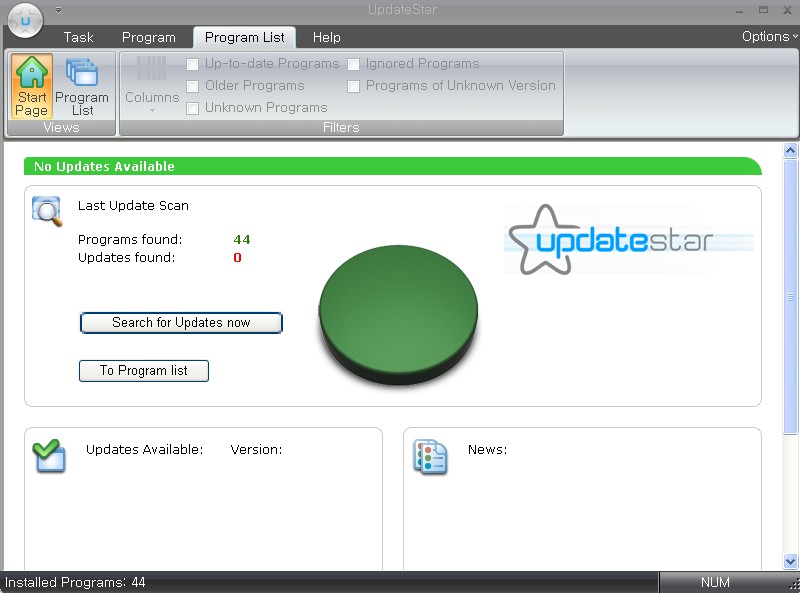Click the NUM indicator in status bar
The width and height of the screenshot is (800, 593).
coord(715,582)
